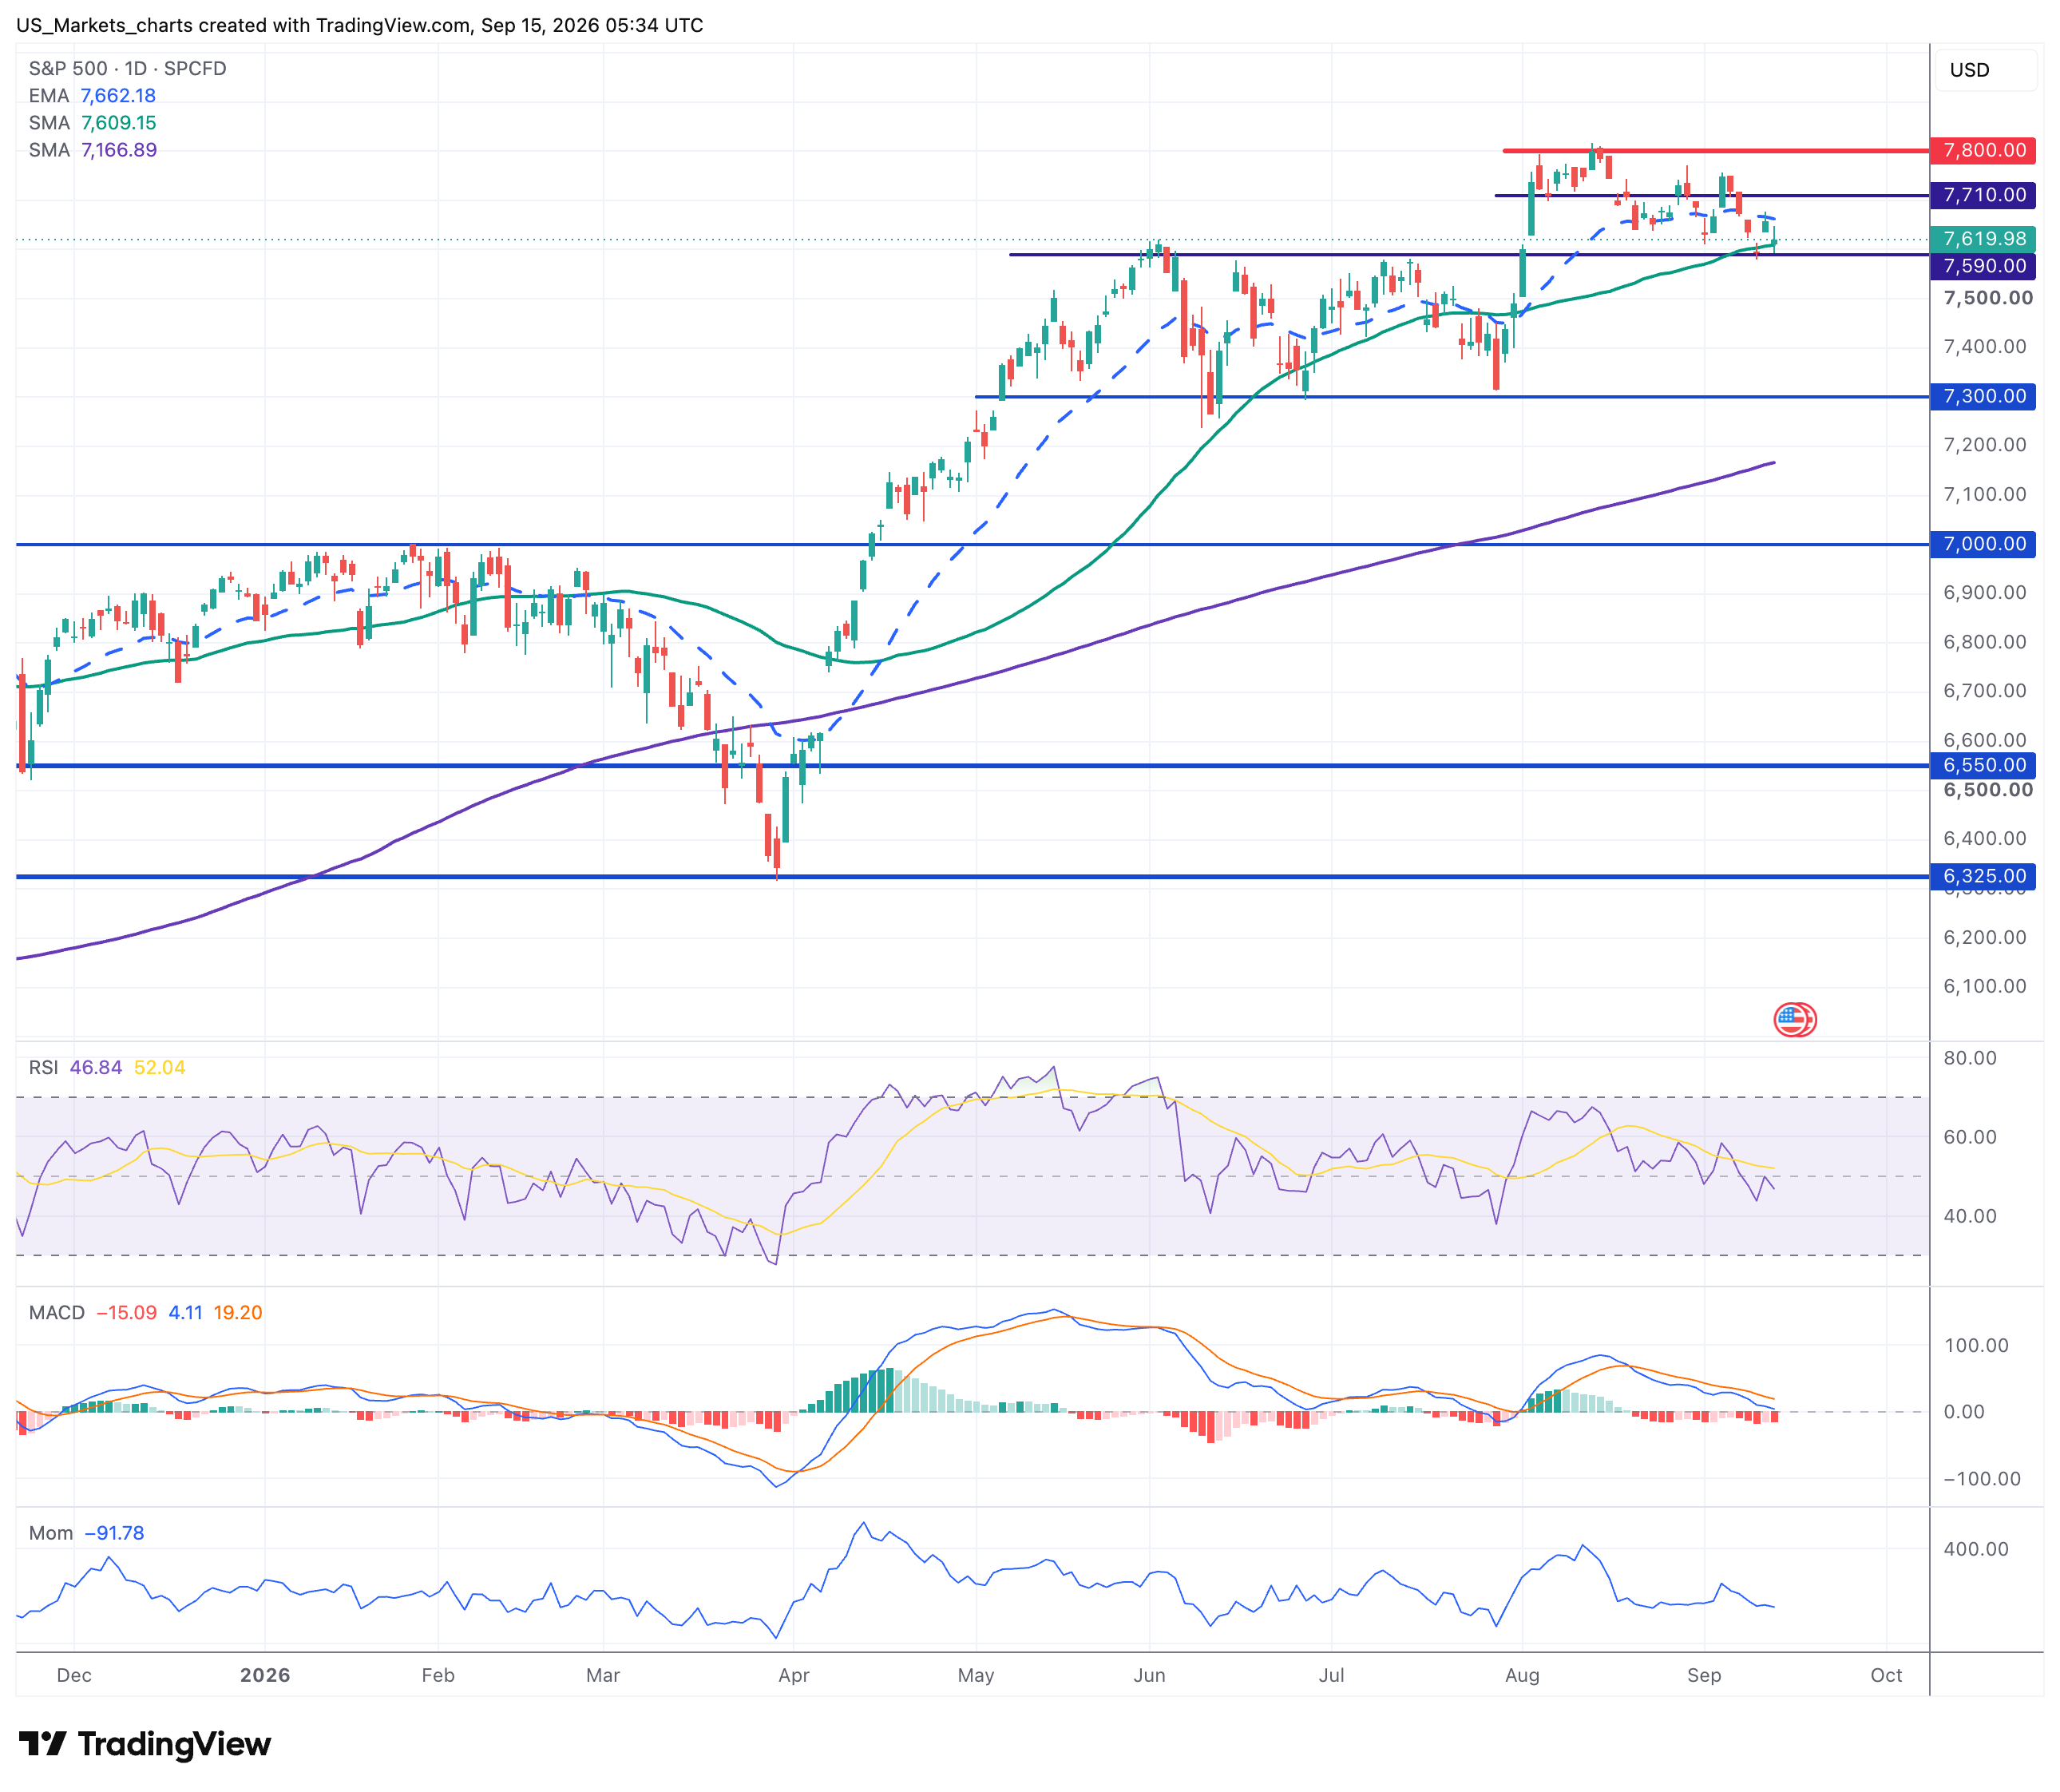
Task: Click the MACD indicator legend
Action: (x=145, y=1312)
